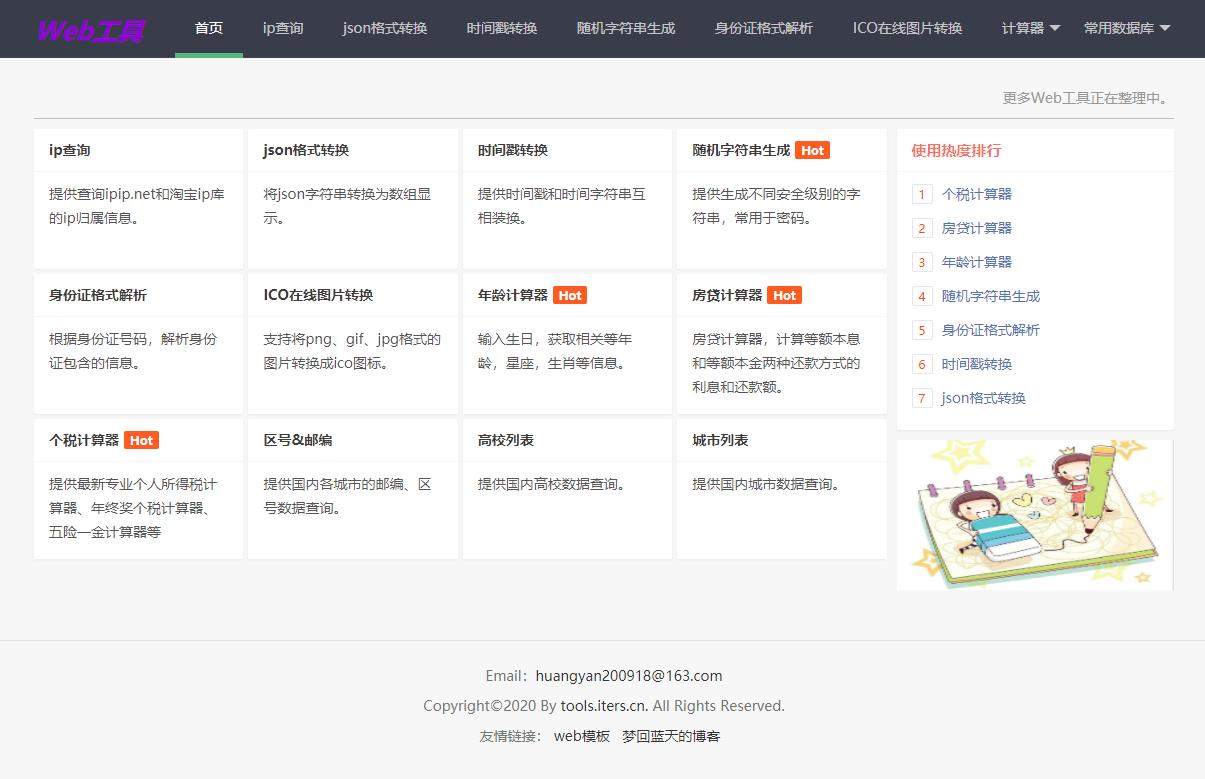Click the Hot badge beside 个税计算器
This screenshot has width=1205, height=779.
point(141,440)
